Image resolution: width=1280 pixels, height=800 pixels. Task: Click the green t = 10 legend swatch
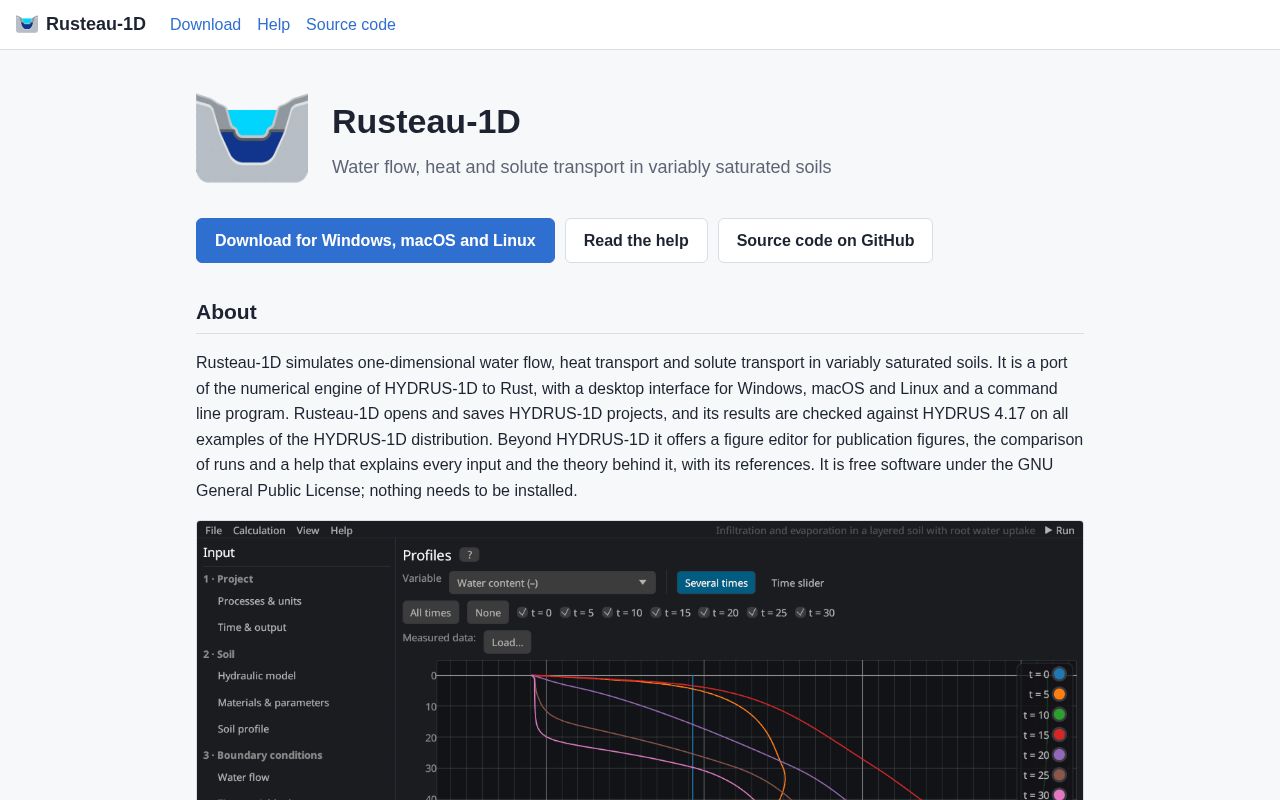click(1059, 714)
